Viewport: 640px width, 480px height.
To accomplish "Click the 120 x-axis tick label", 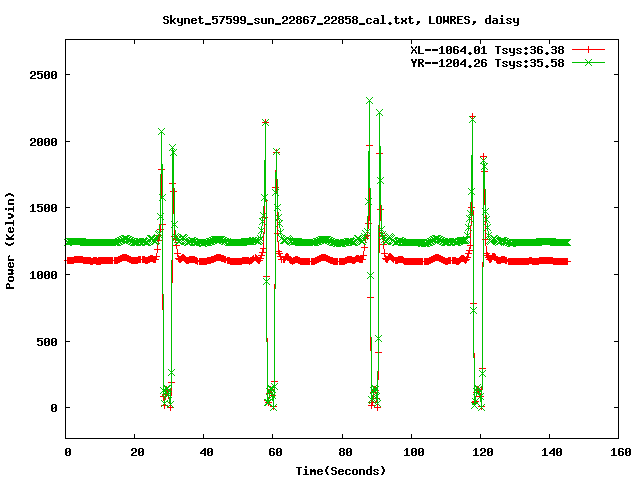I will pos(483,452).
